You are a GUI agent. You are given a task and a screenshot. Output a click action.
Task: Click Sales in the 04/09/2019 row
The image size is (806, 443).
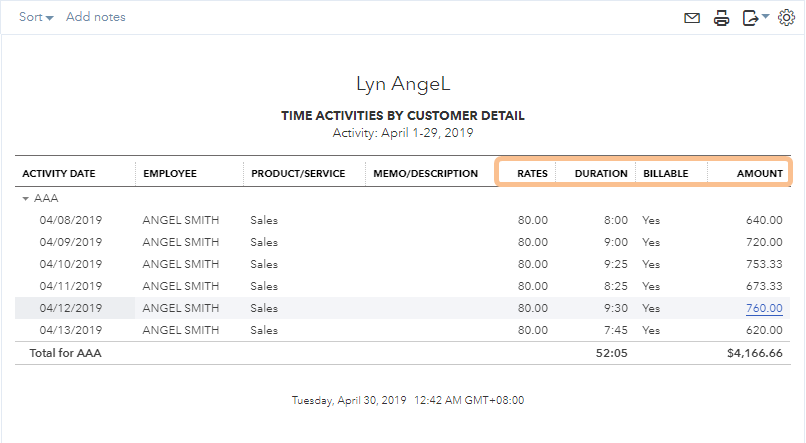264,242
